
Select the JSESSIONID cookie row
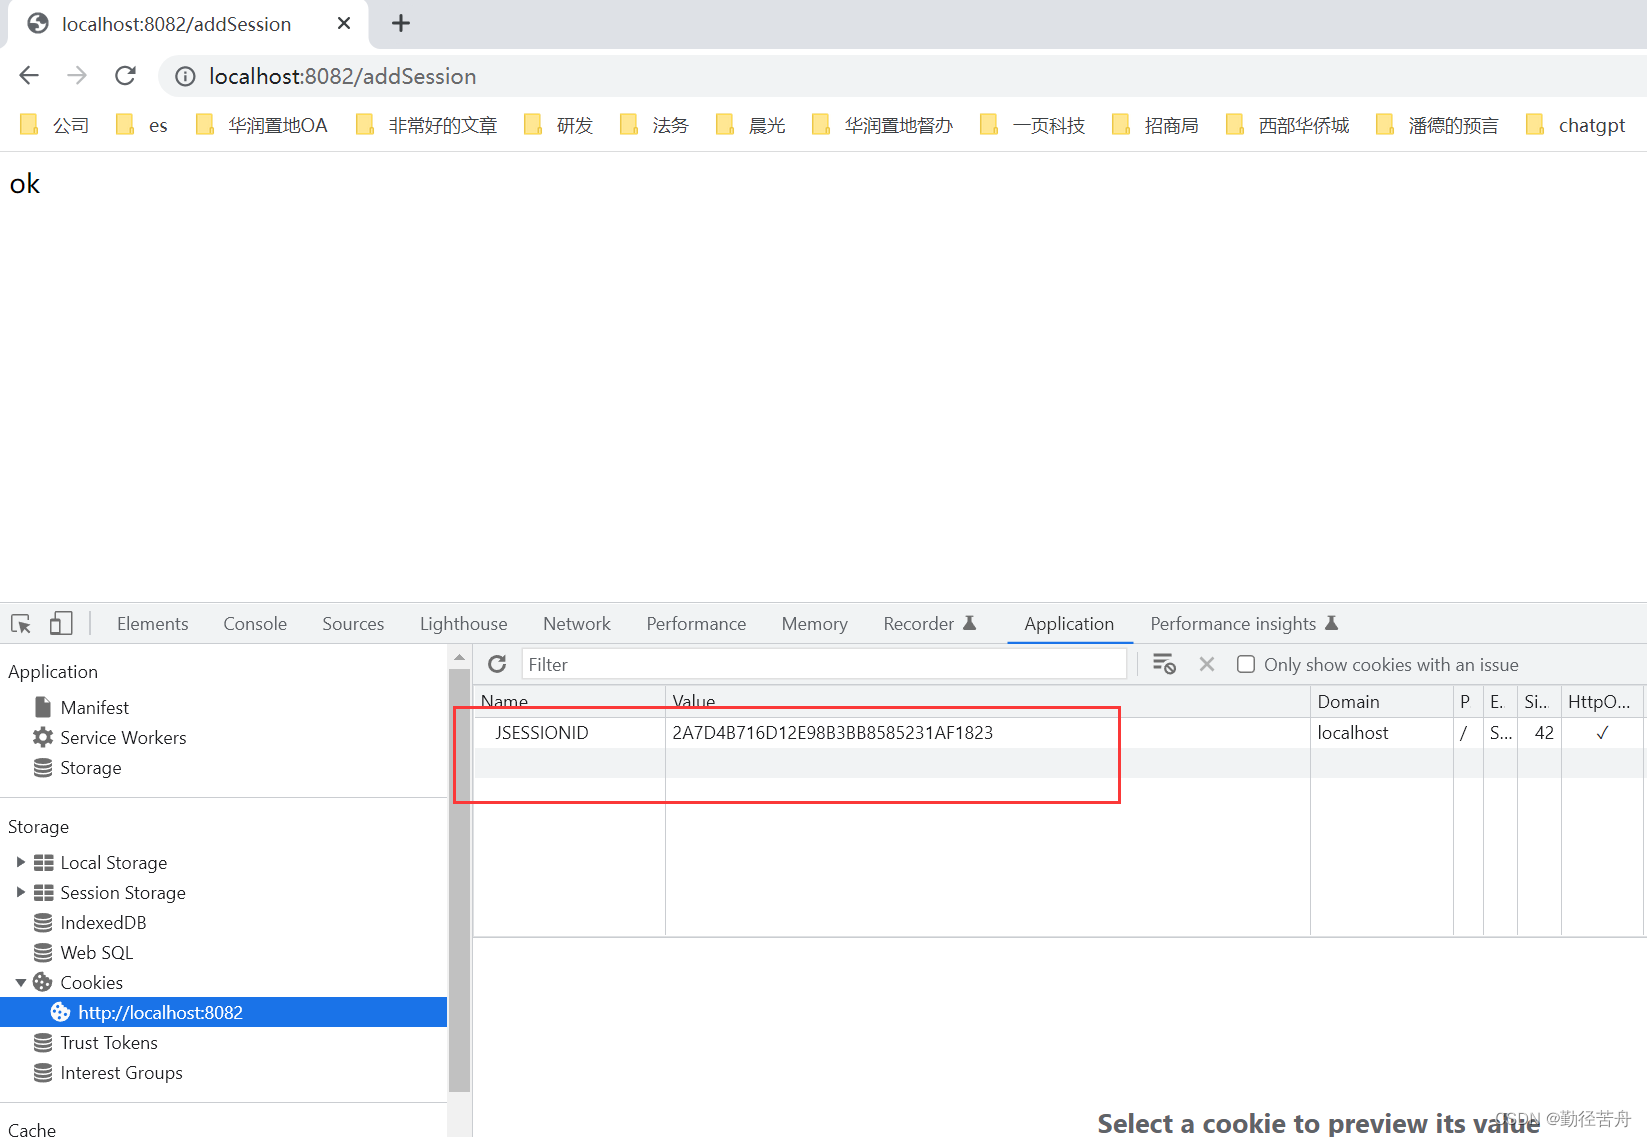click(x=1058, y=732)
